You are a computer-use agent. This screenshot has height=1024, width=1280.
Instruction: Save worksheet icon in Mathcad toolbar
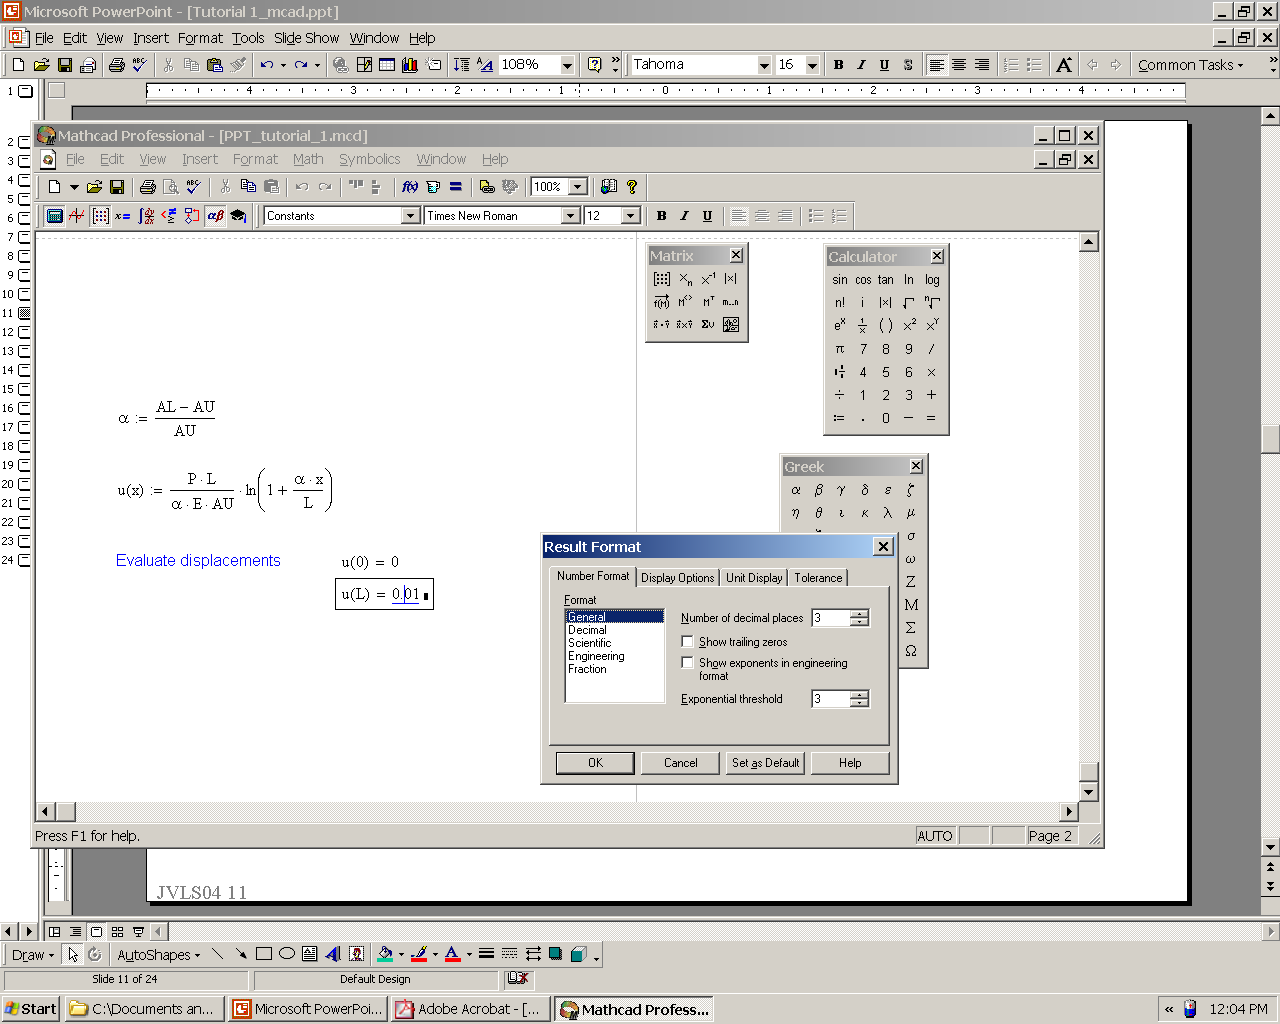[x=117, y=187]
